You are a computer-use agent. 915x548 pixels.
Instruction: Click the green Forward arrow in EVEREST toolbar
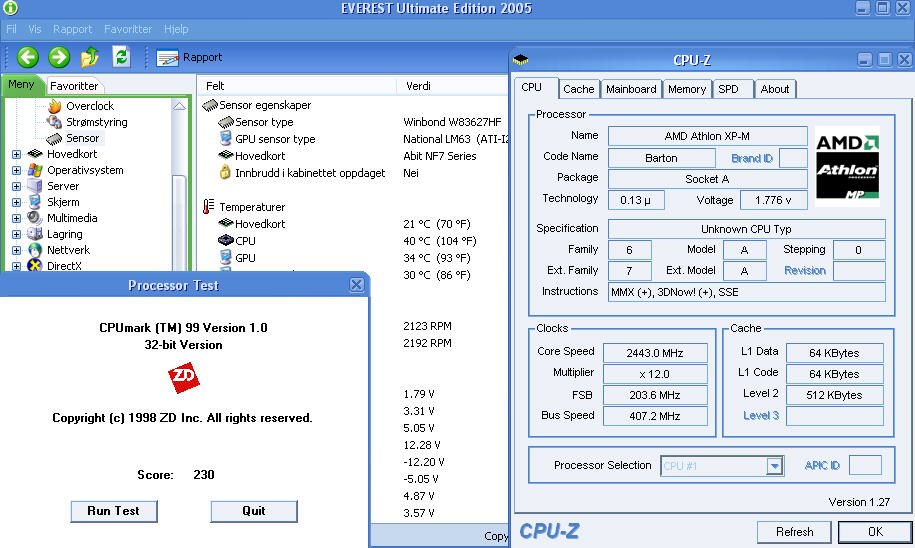point(59,57)
